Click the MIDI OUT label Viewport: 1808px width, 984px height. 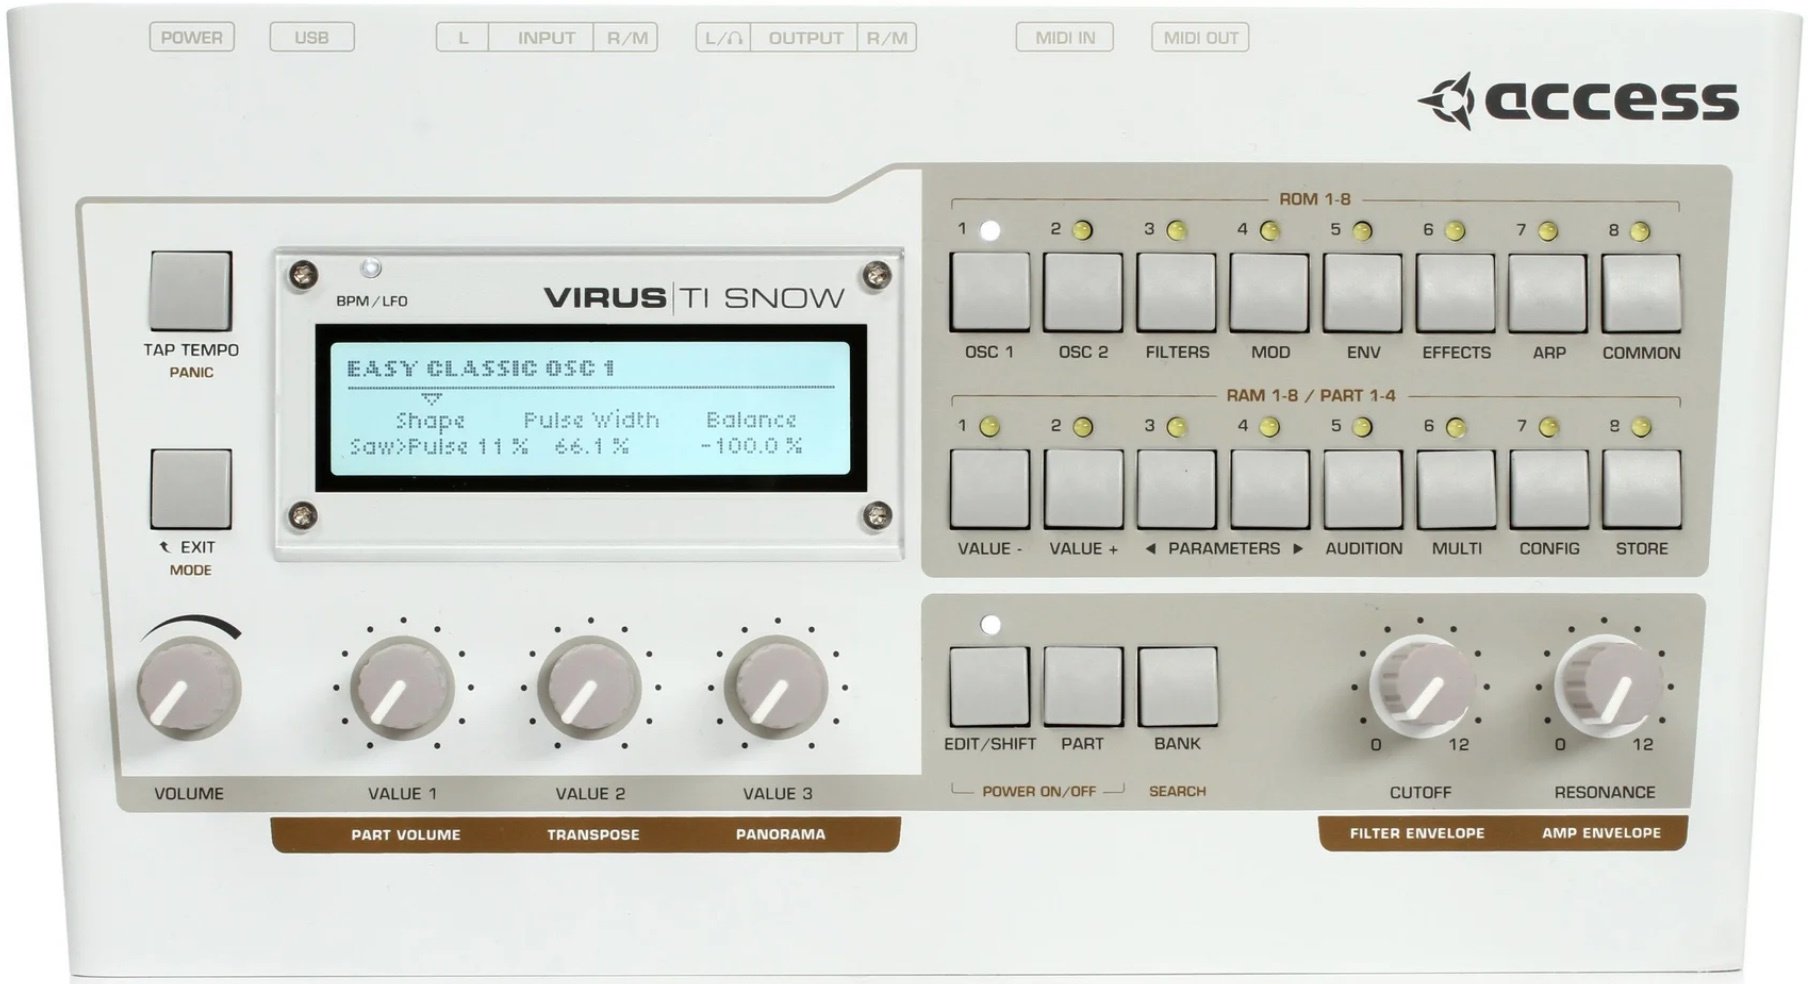tap(1200, 38)
